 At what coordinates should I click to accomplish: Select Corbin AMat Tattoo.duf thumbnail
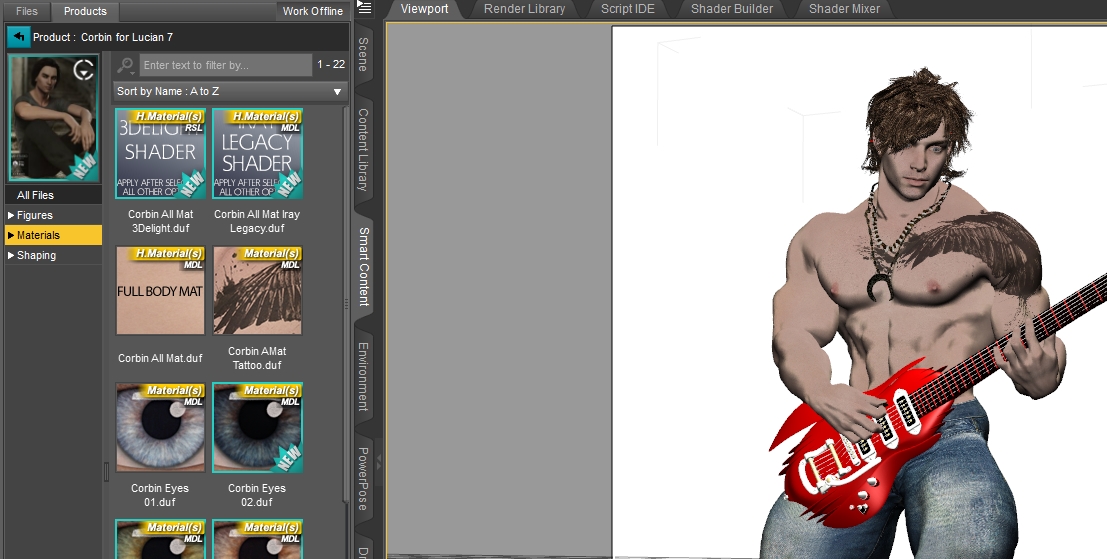click(x=257, y=290)
